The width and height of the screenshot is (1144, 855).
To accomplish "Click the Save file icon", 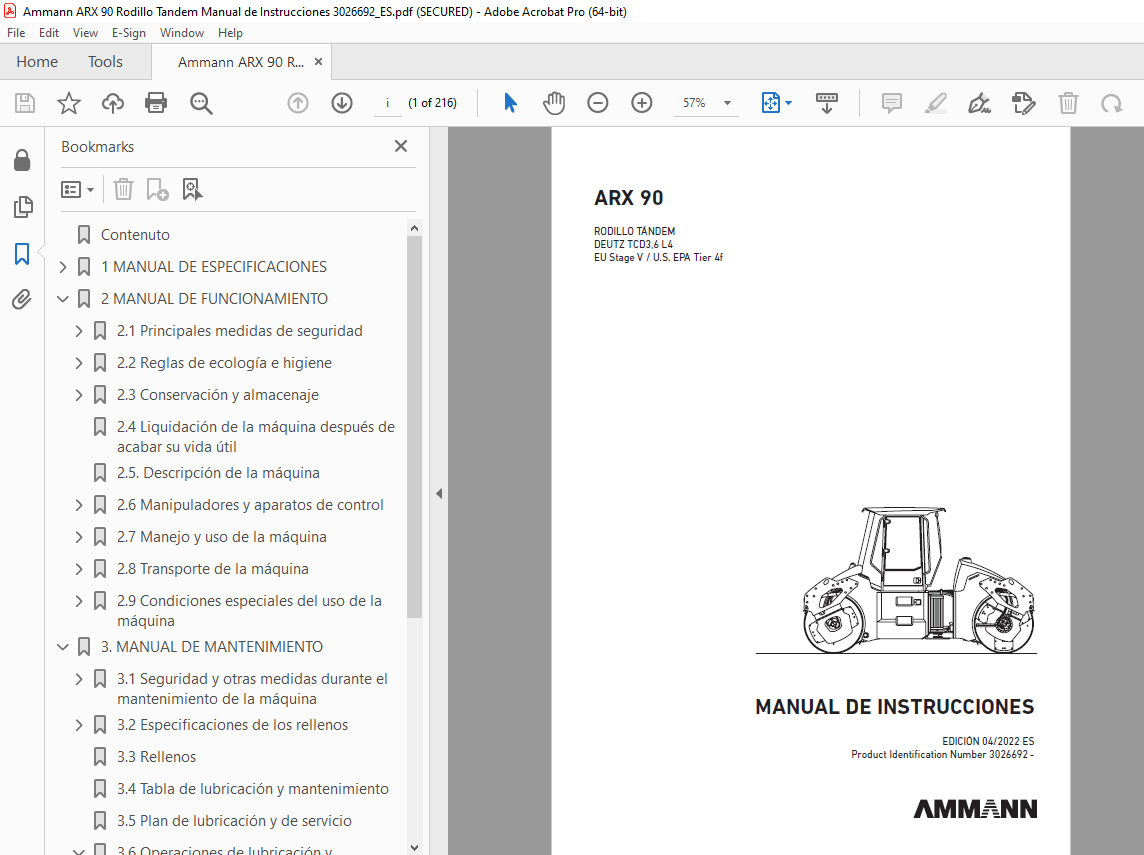I will tap(25, 103).
